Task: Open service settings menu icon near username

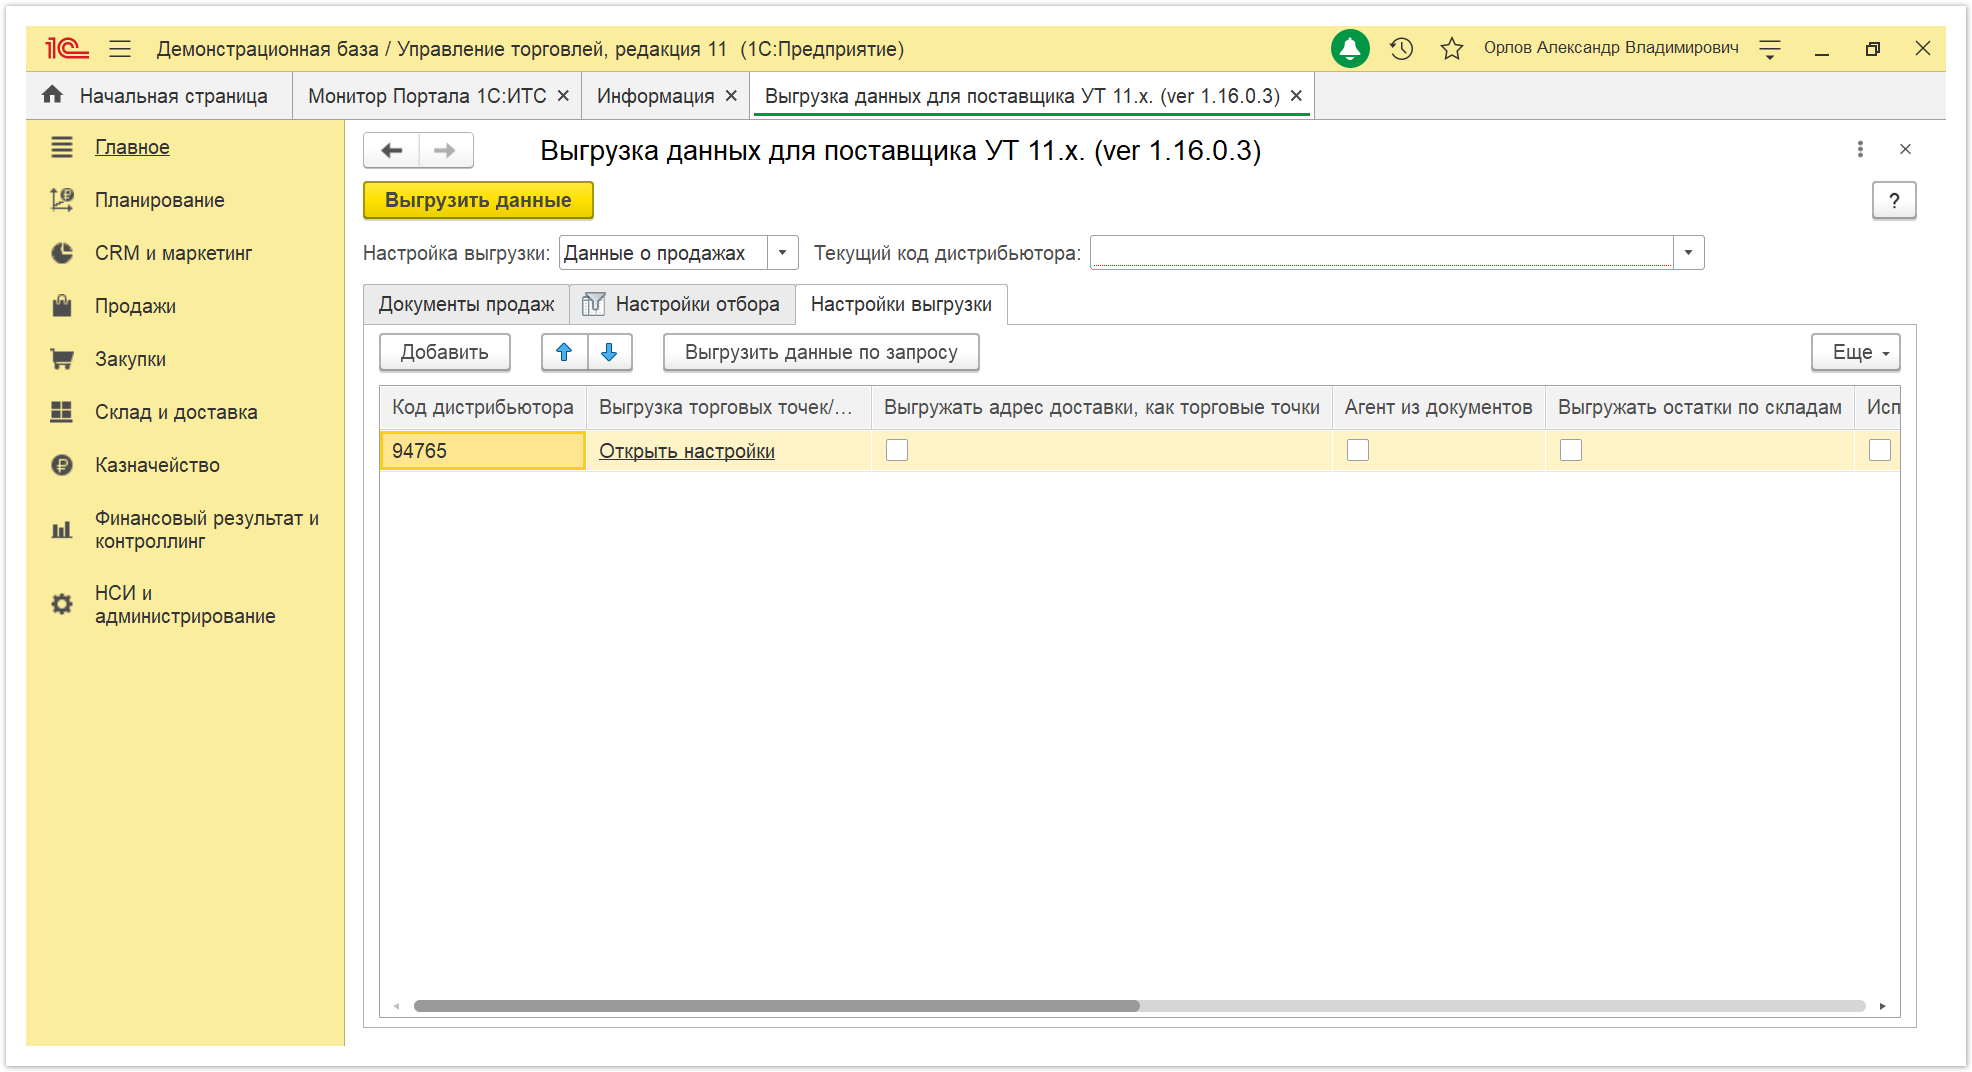Action: coord(1770,49)
